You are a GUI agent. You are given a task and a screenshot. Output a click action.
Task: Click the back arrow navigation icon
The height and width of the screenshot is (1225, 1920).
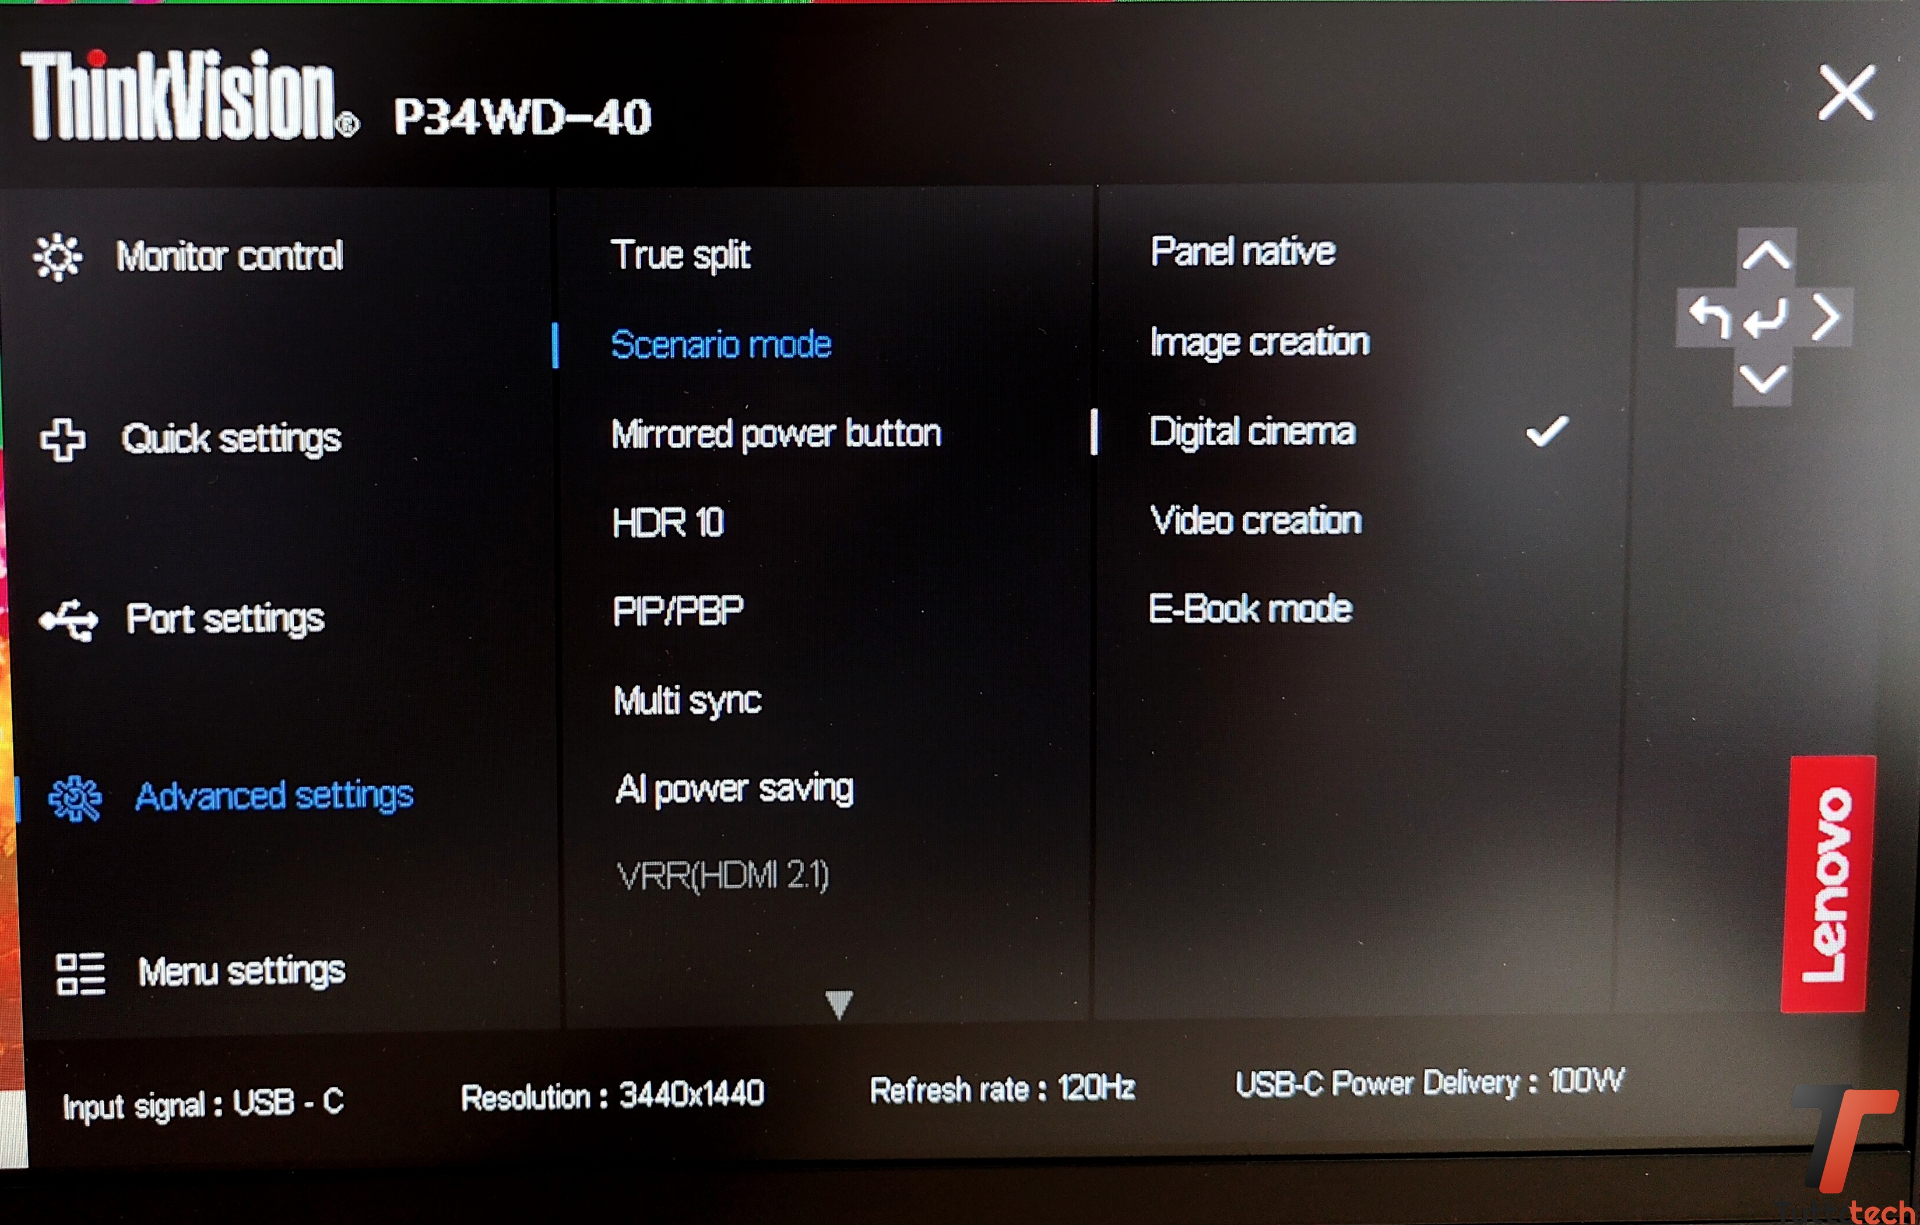coord(1708,318)
